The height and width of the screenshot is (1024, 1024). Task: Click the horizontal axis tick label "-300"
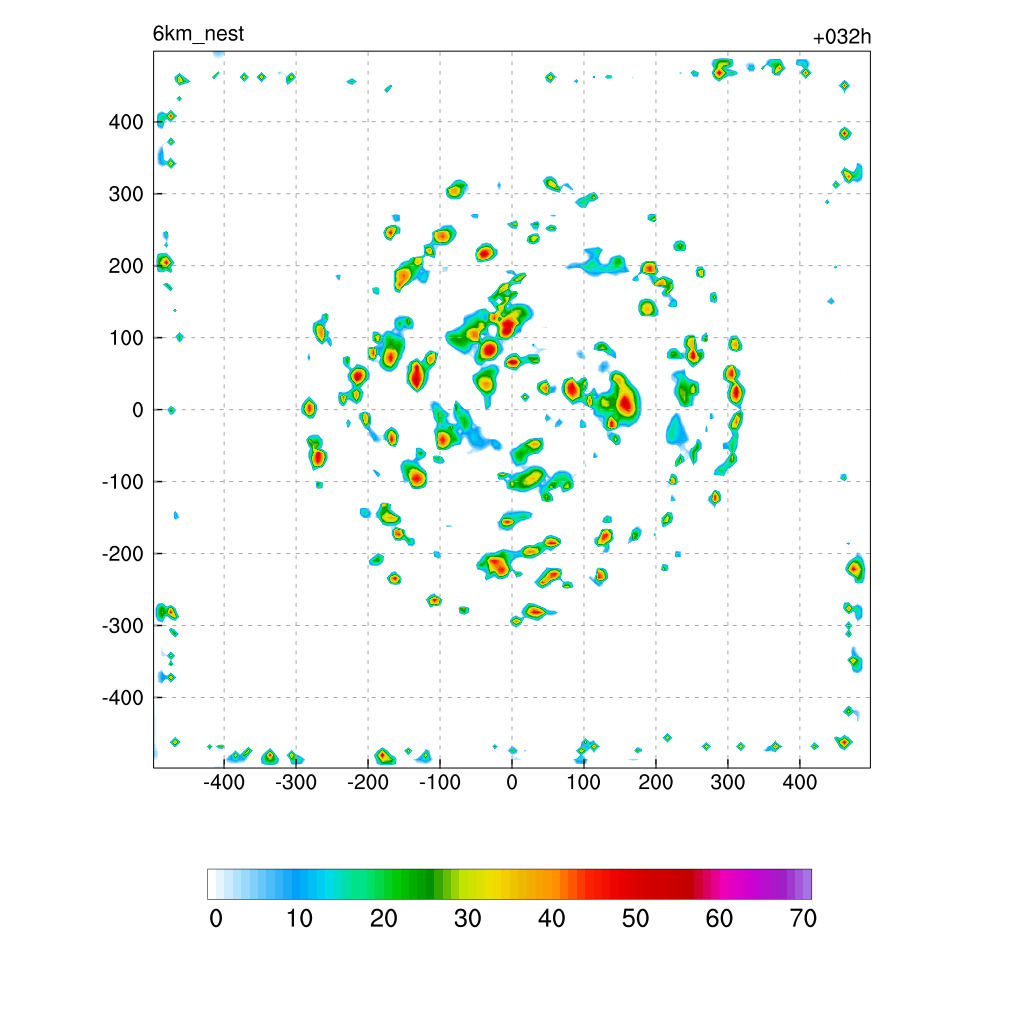pyautogui.click(x=296, y=782)
